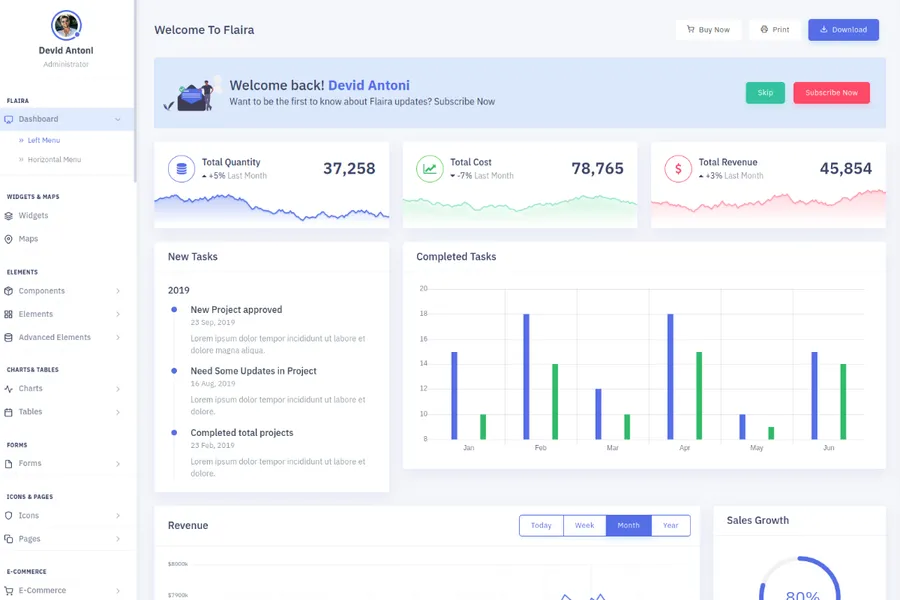Click the Devid Antoni profile avatar
900x600 pixels.
pos(66,25)
